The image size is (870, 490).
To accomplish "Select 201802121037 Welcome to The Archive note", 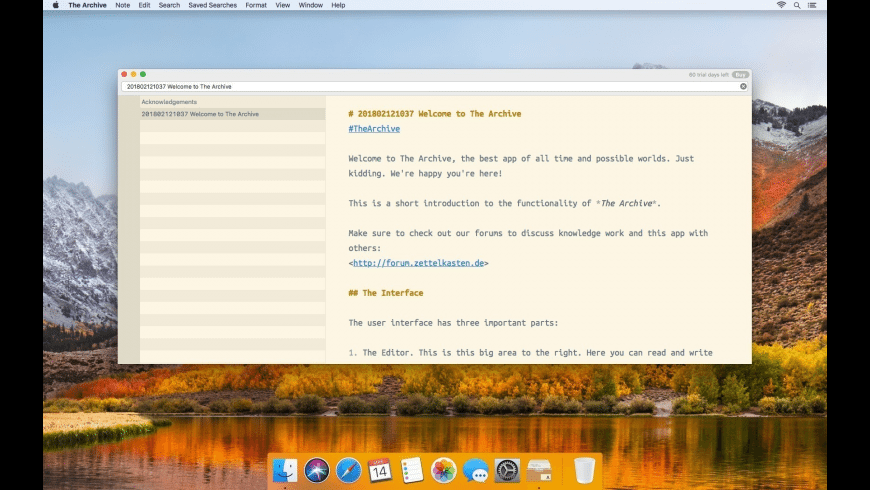I will point(232,114).
